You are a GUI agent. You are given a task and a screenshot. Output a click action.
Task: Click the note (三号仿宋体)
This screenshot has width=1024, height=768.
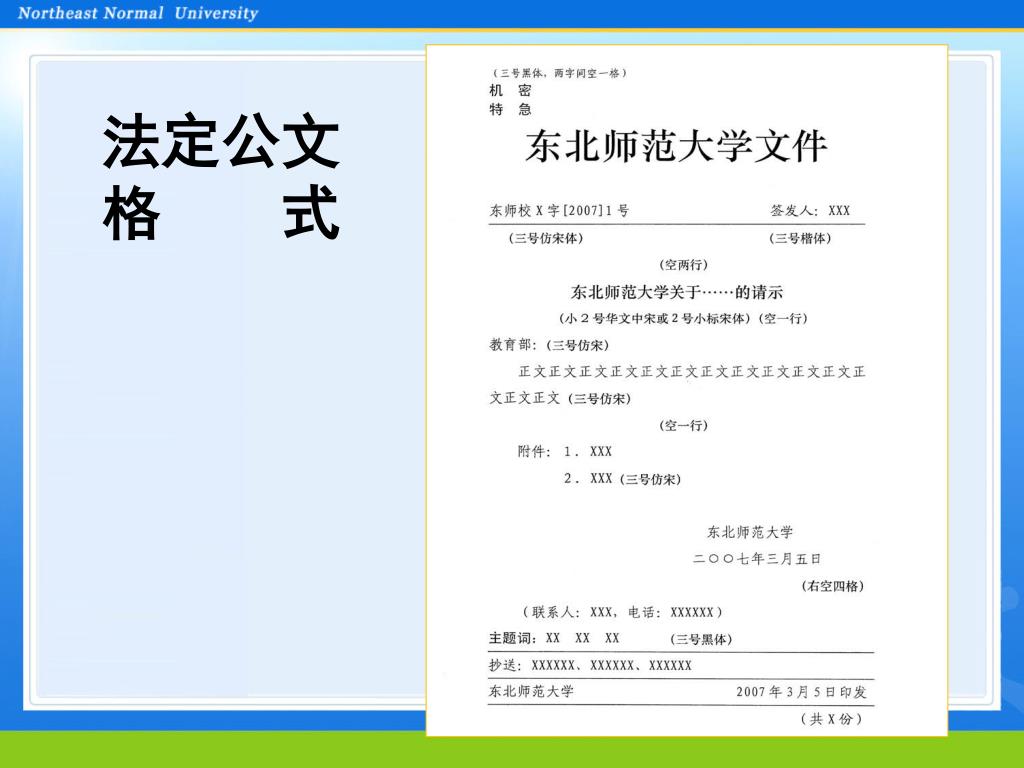(546, 238)
